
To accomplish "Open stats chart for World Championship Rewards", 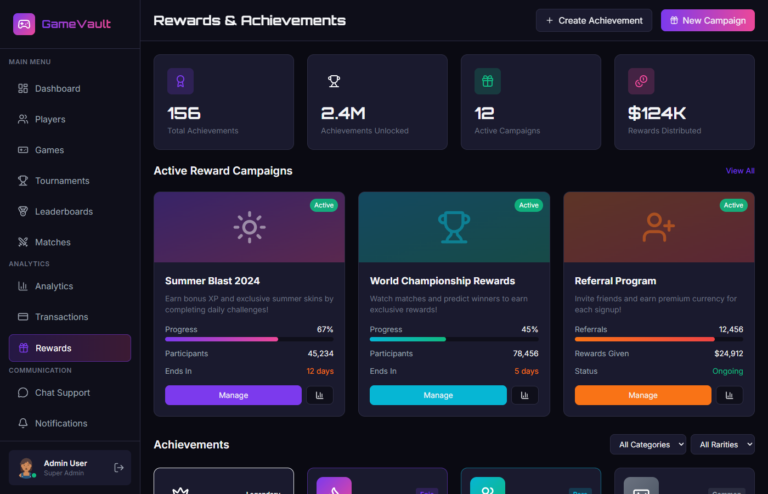I will tap(525, 395).
